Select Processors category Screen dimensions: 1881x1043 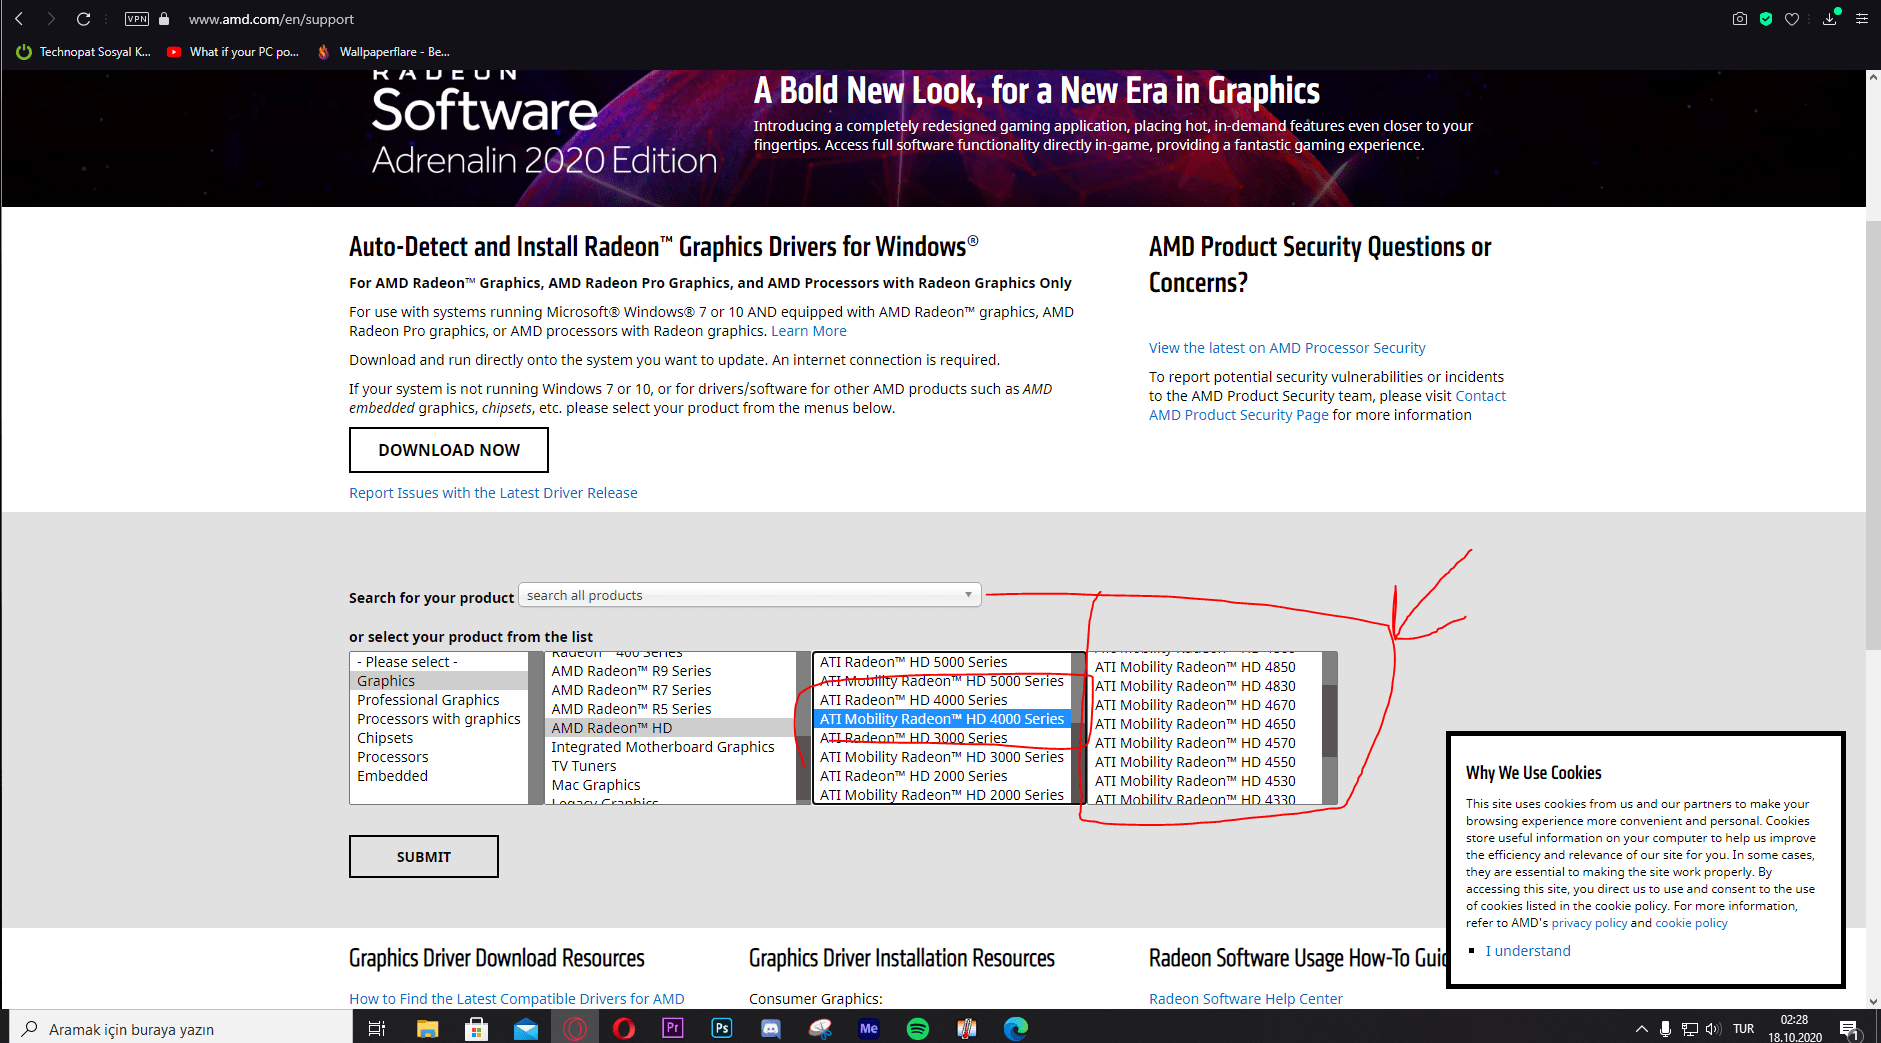[x=439, y=757]
